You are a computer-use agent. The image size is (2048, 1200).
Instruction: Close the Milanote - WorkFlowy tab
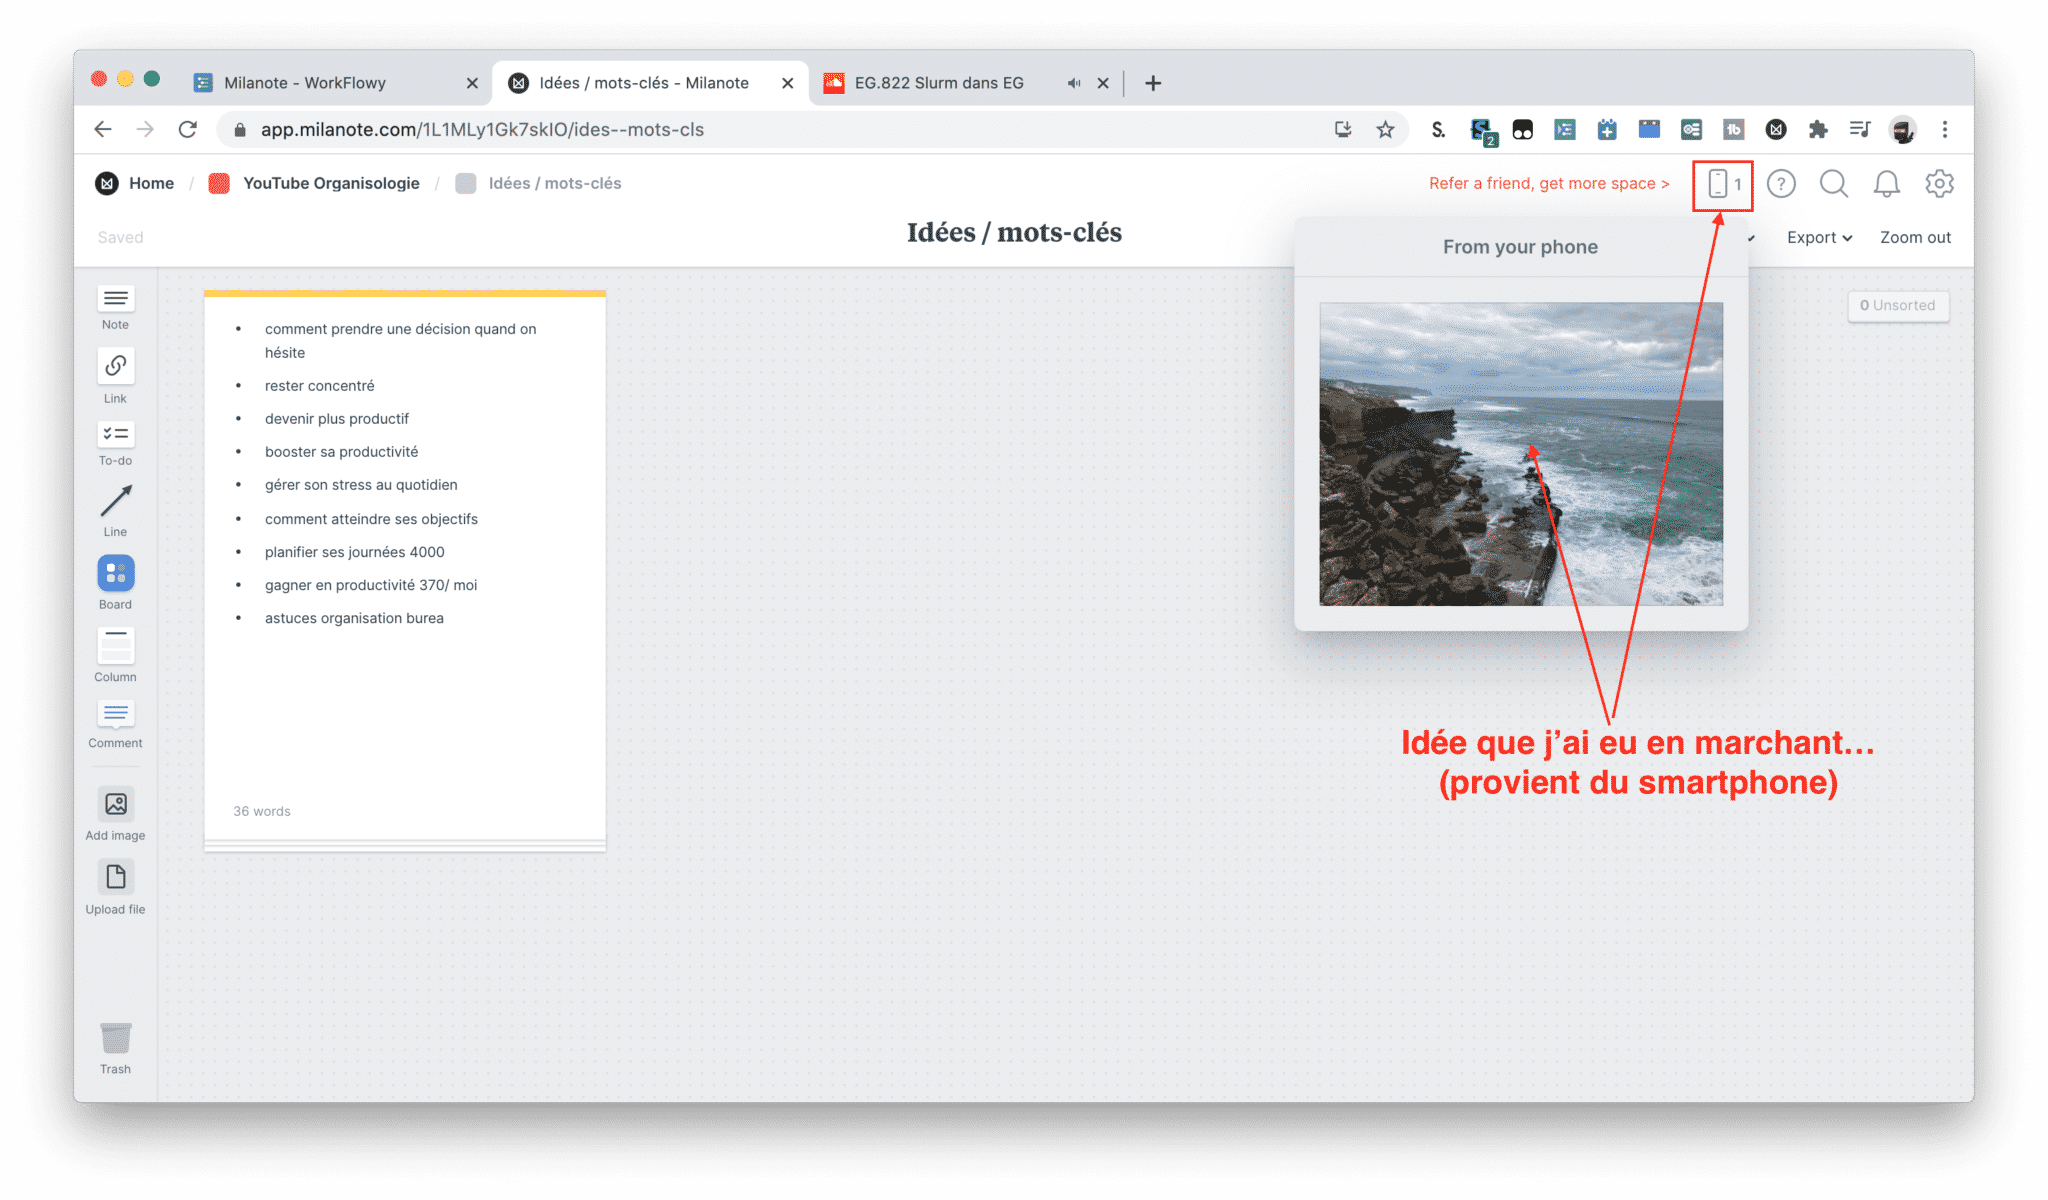click(472, 83)
